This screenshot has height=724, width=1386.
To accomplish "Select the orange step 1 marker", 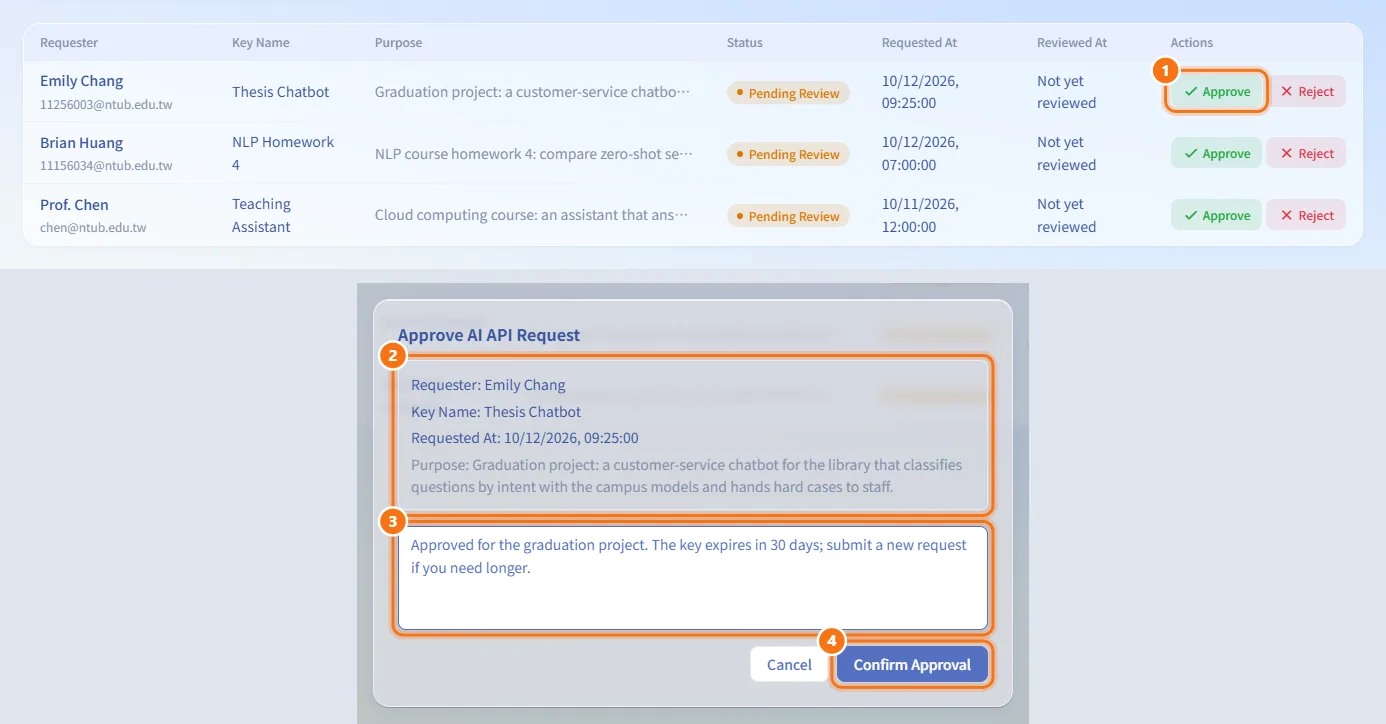I will 1164,70.
